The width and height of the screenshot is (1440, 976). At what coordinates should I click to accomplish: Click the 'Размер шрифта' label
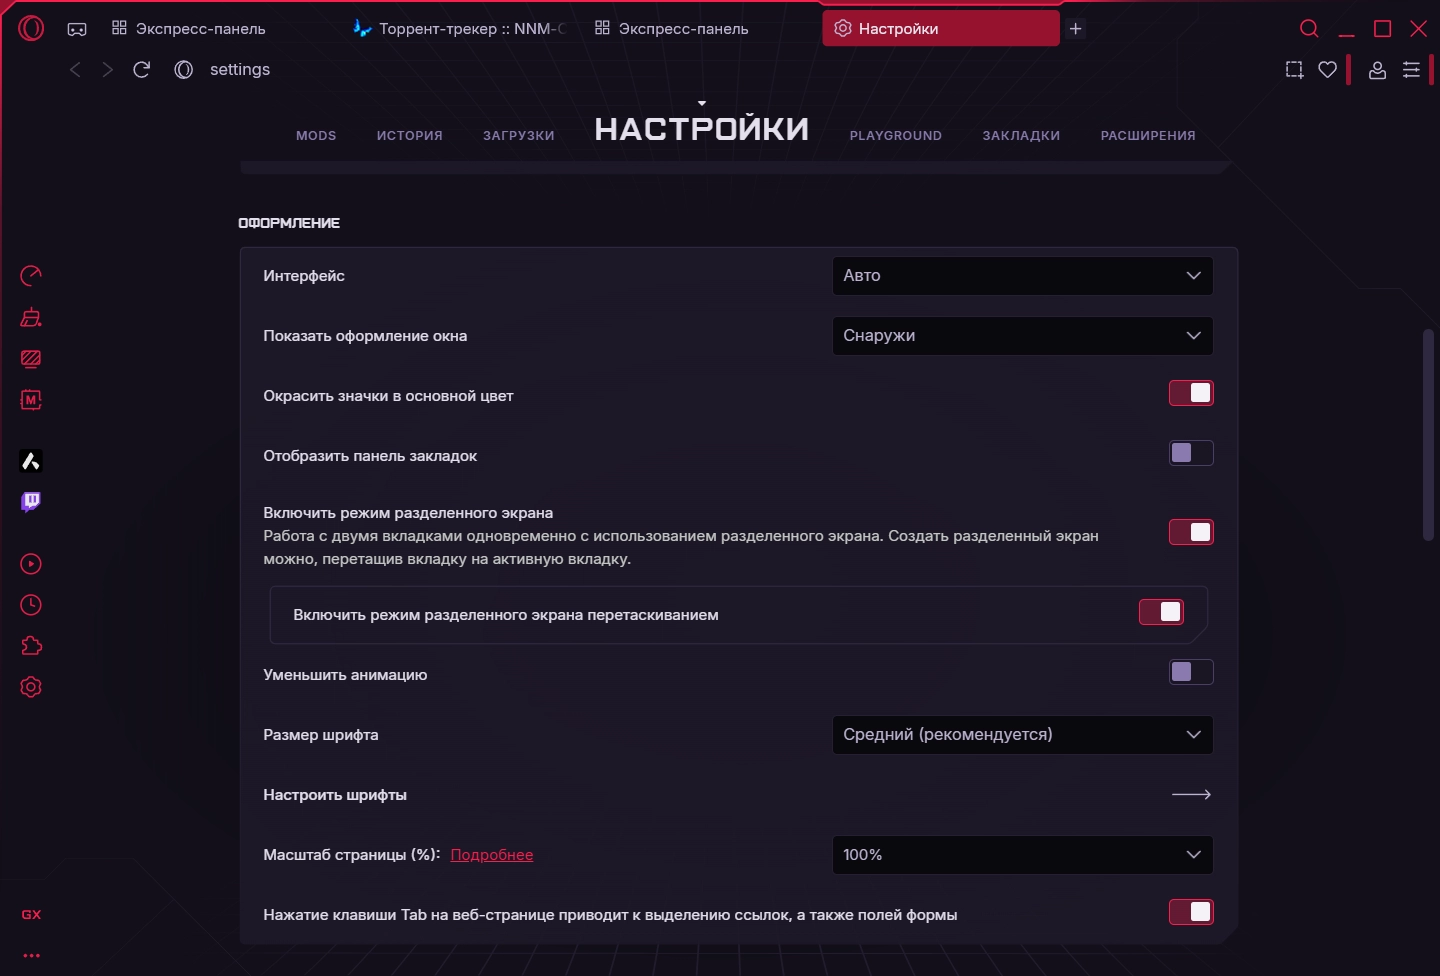[x=321, y=735]
